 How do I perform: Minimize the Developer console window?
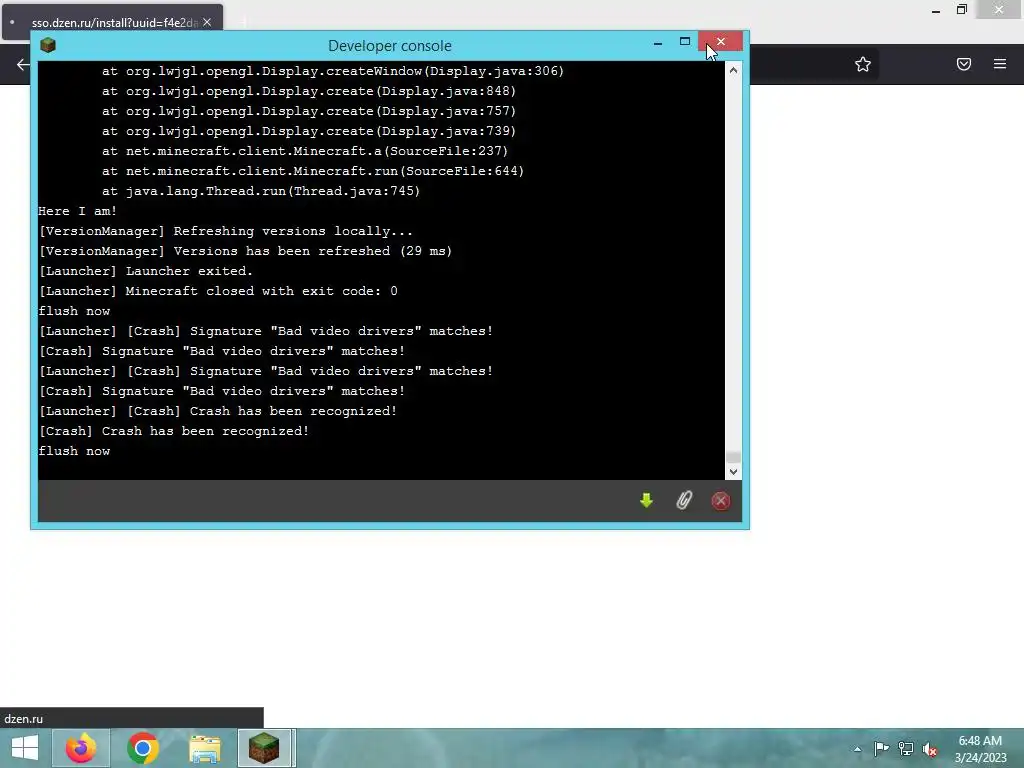[x=658, y=42]
